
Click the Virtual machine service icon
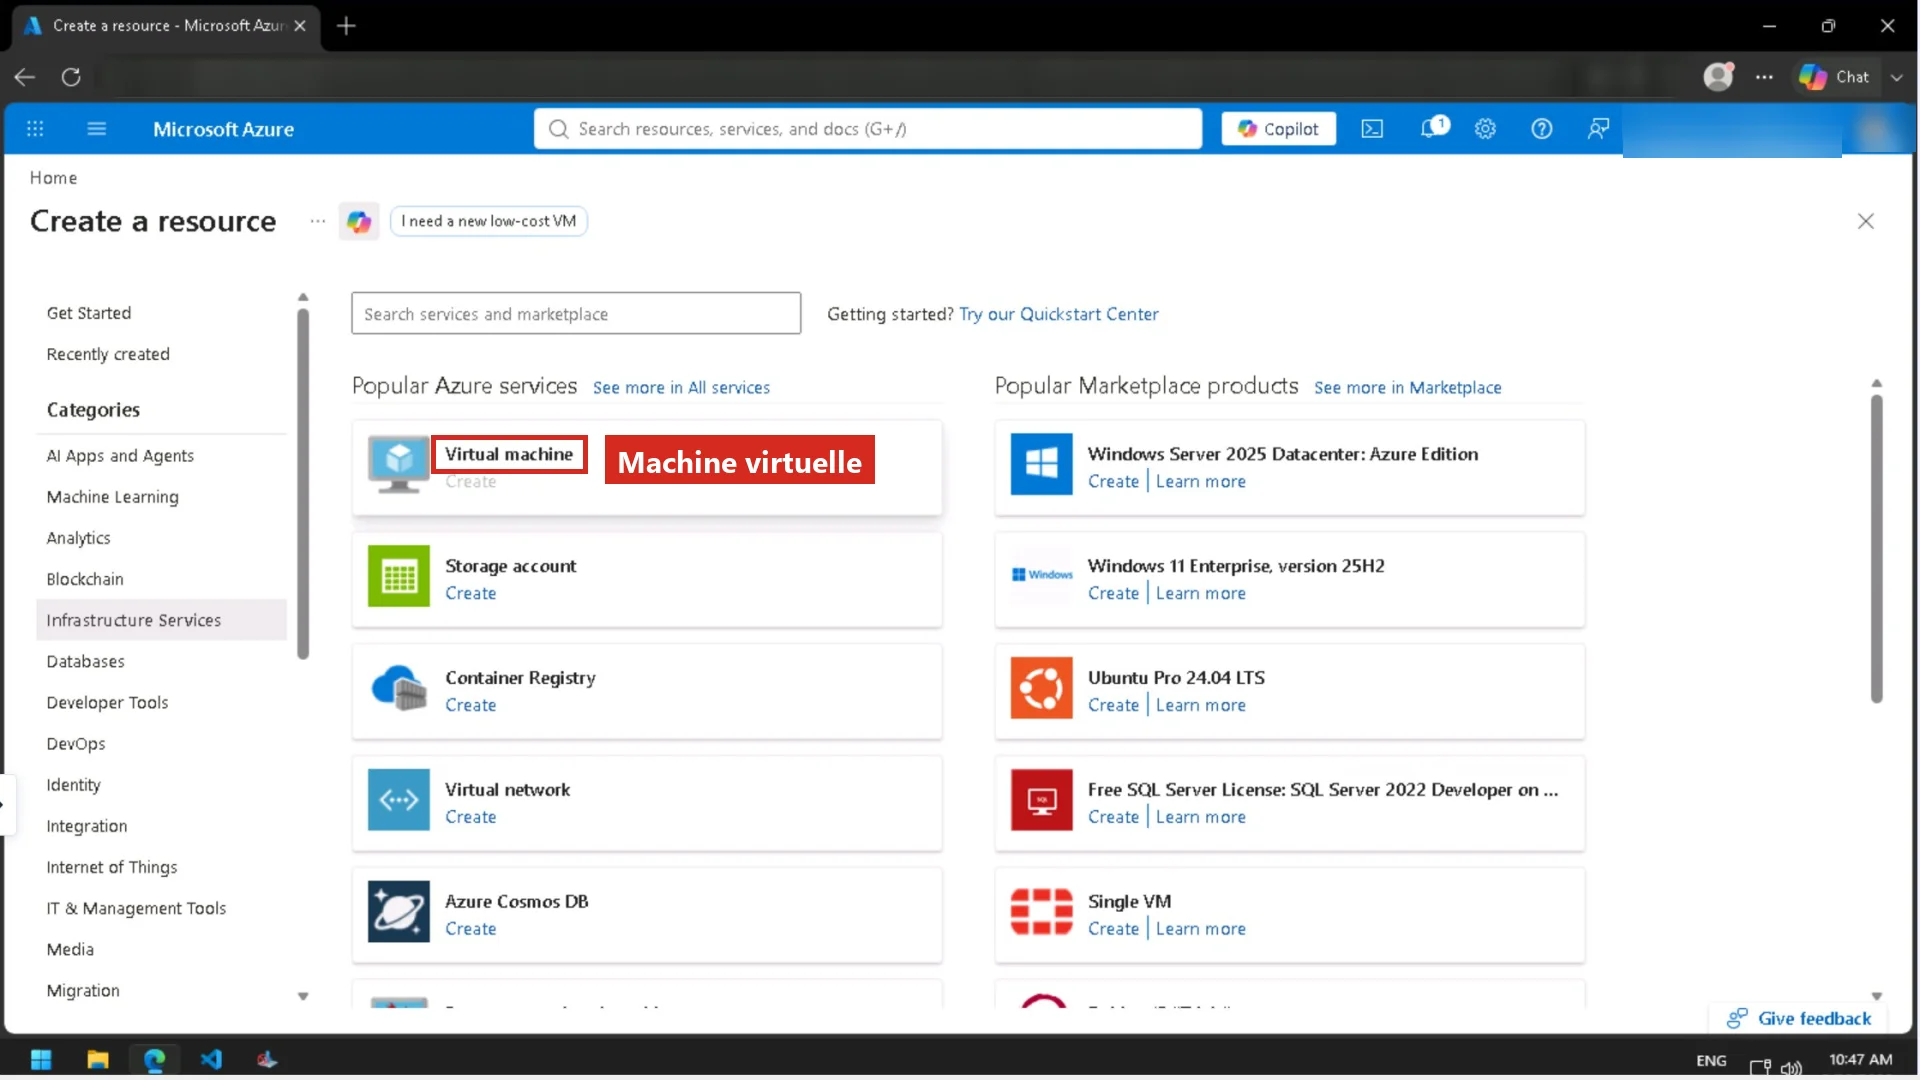[398, 464]
